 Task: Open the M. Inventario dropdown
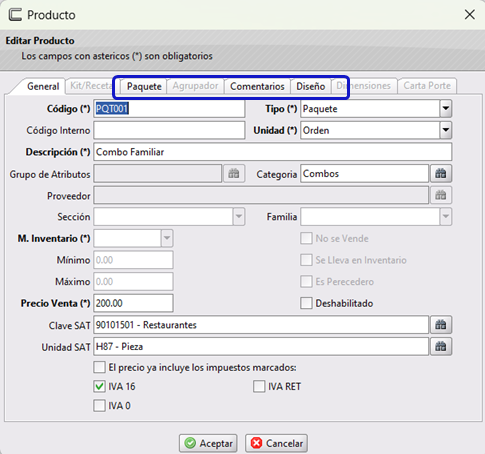click(x=167, y=238)
